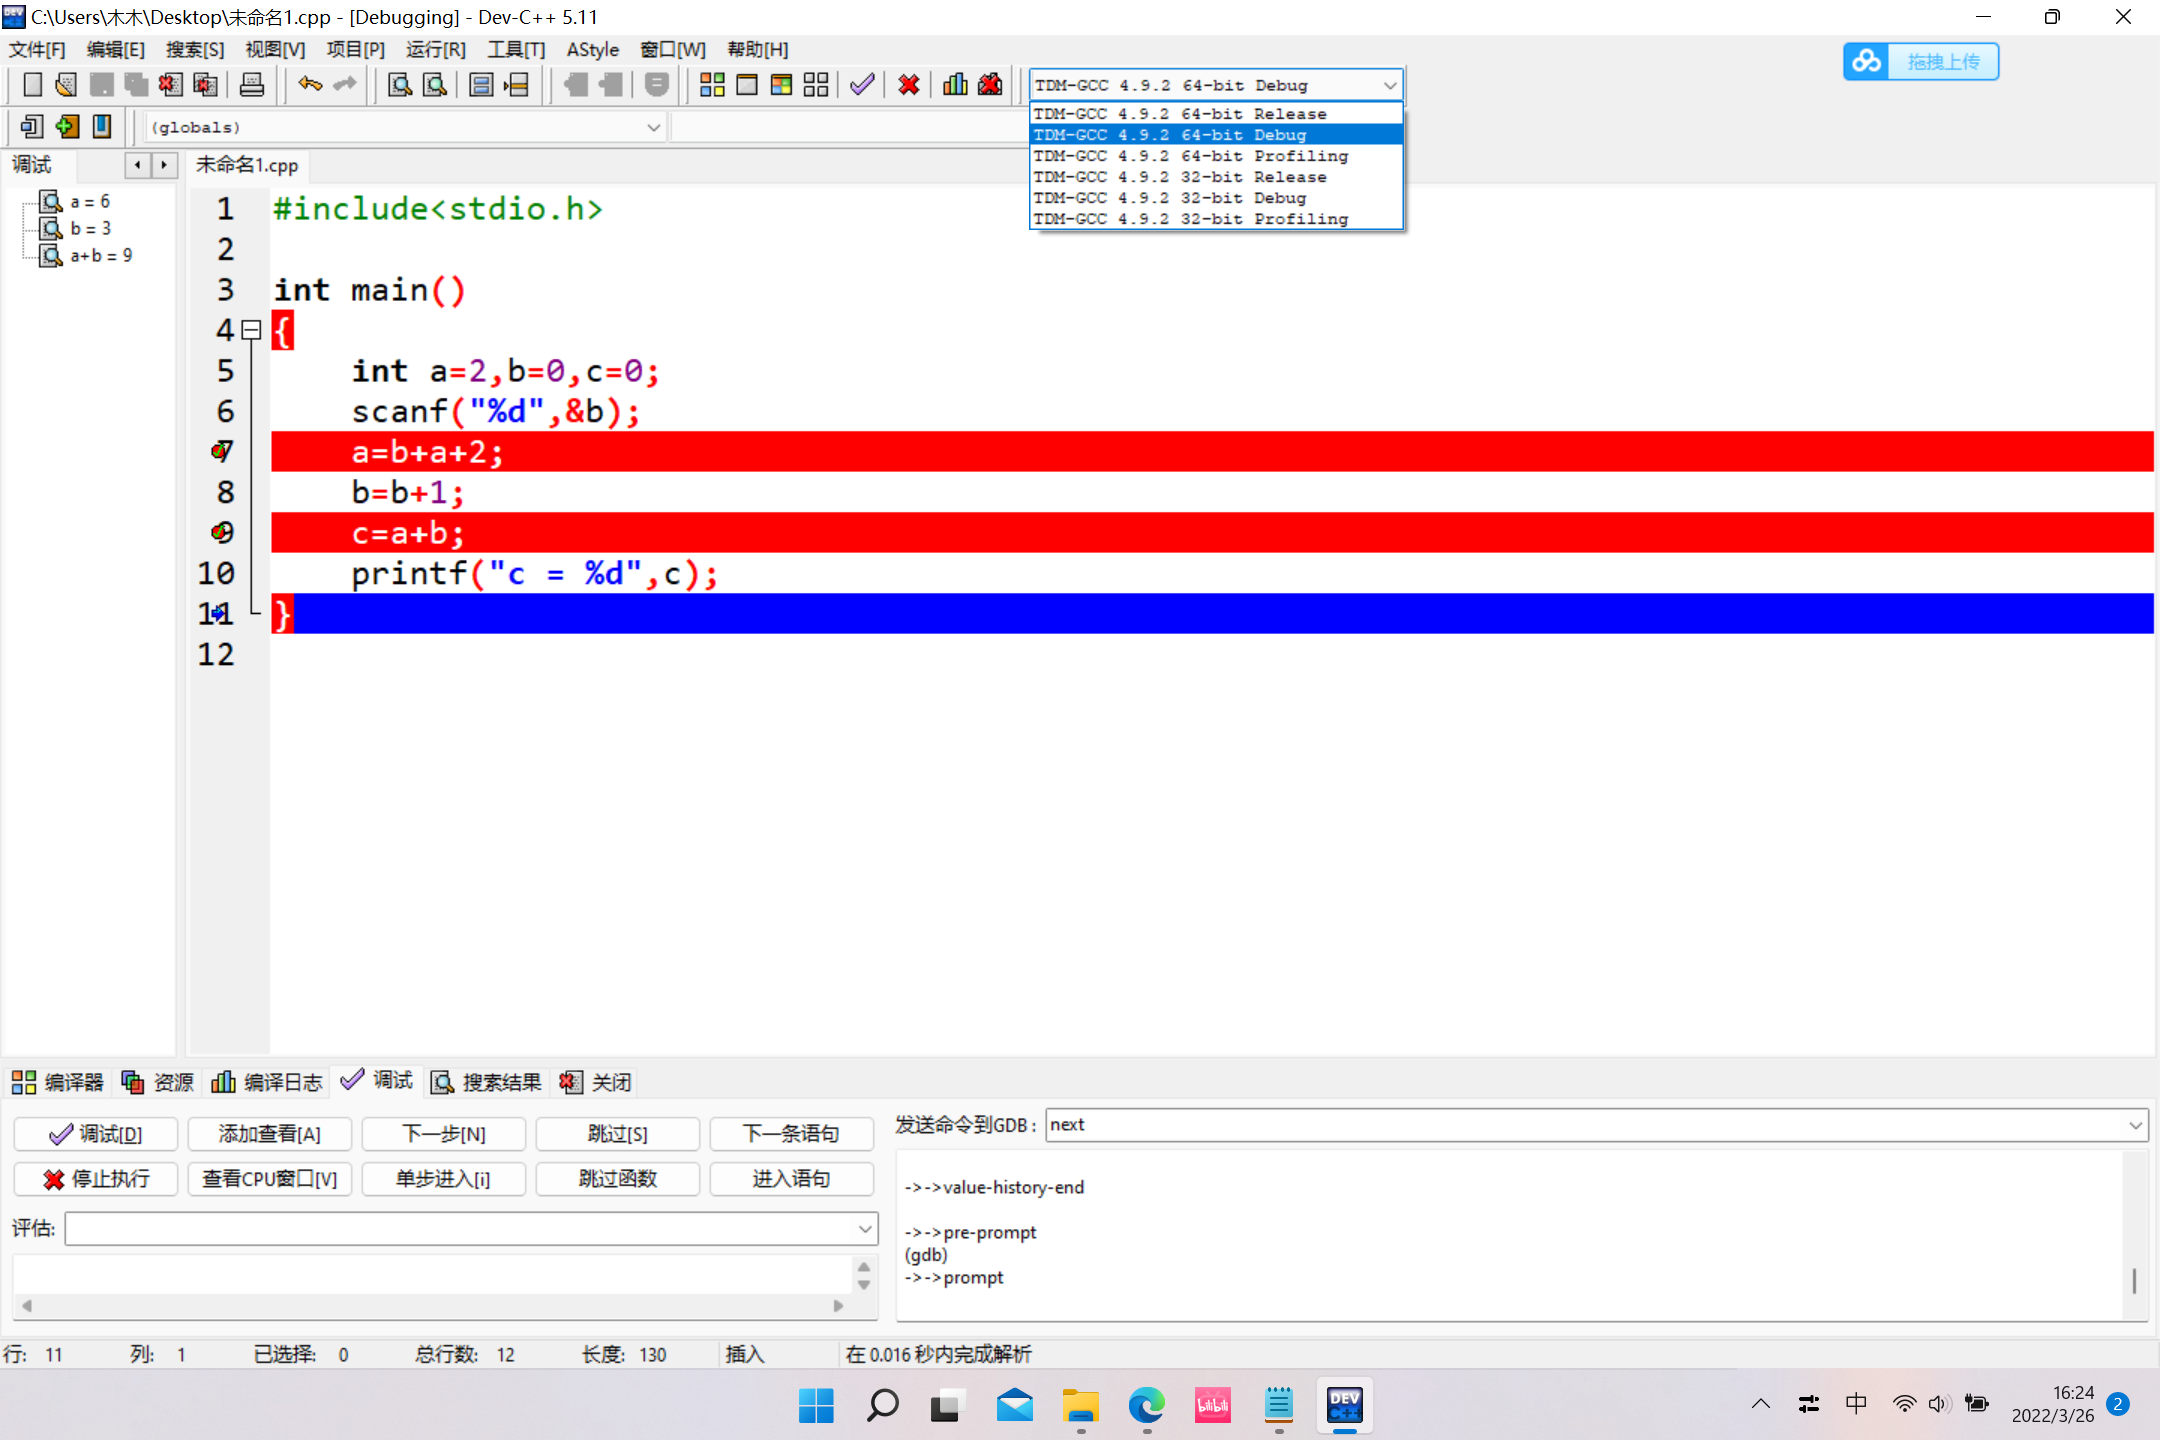Stop debugging via 停止执行 button

tap(95, 1179)
